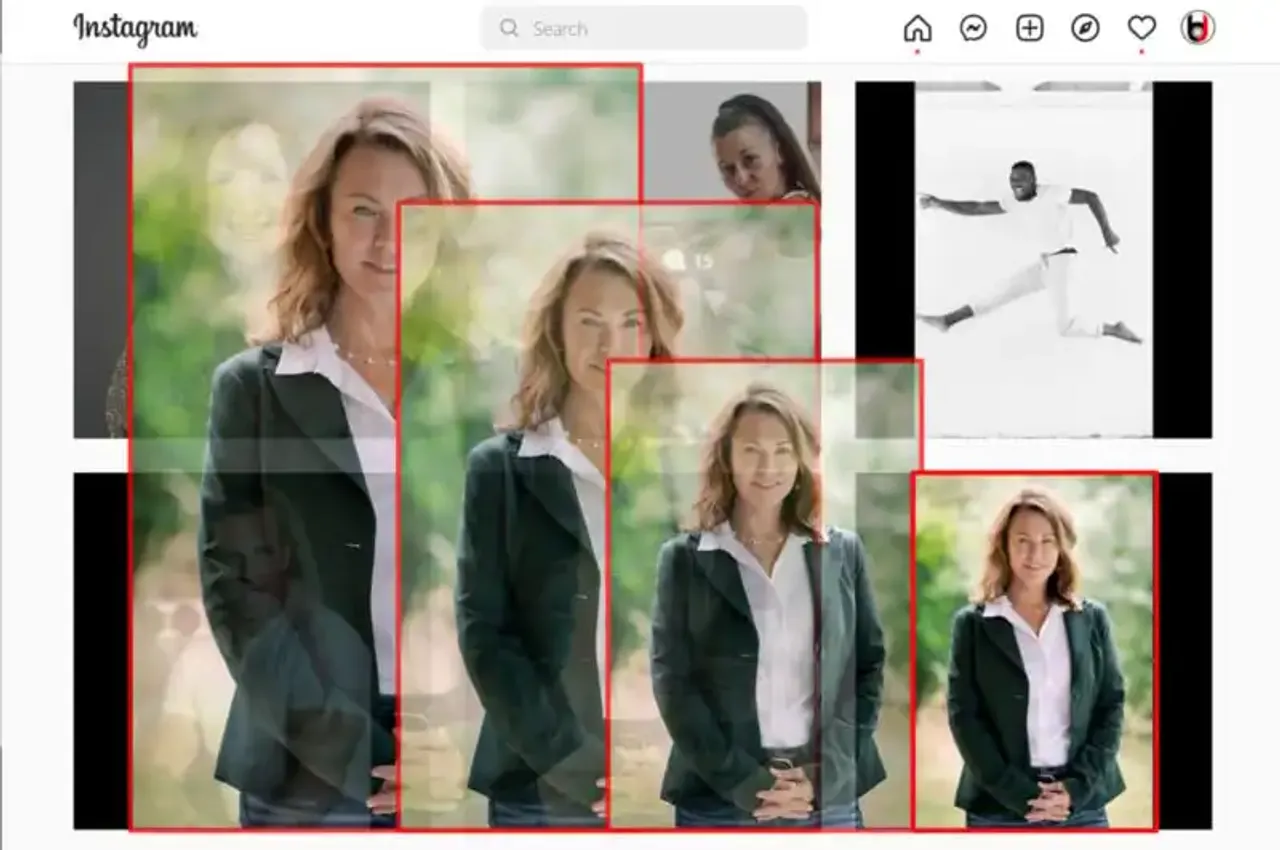Select the smallest red-framed blazer portrait
1280x850 pixels.
point(1034,650)
